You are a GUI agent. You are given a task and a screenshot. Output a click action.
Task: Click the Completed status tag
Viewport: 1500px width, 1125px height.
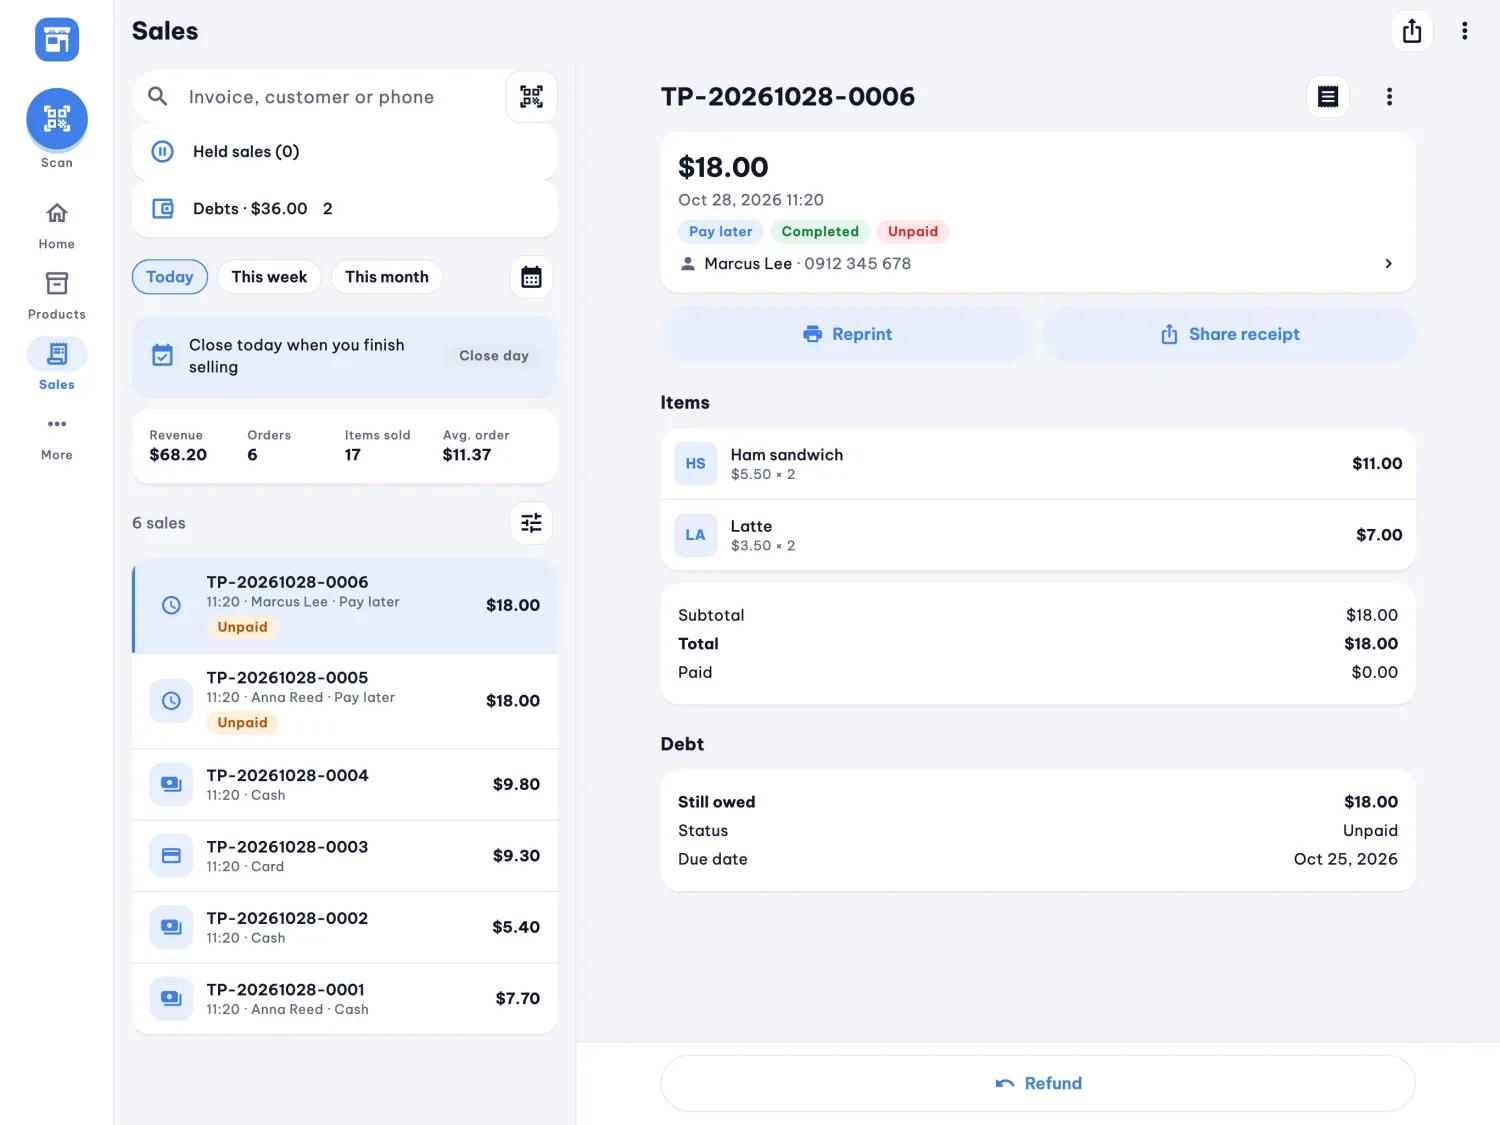pyautogui.click(x=820, y=232)
